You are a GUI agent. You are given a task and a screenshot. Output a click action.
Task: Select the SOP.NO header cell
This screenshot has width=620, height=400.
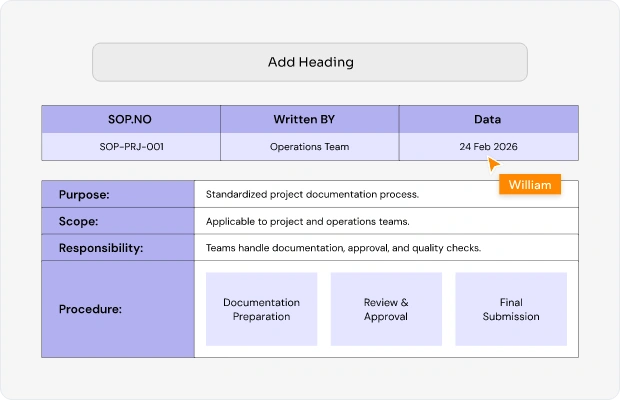click(131, 119)
